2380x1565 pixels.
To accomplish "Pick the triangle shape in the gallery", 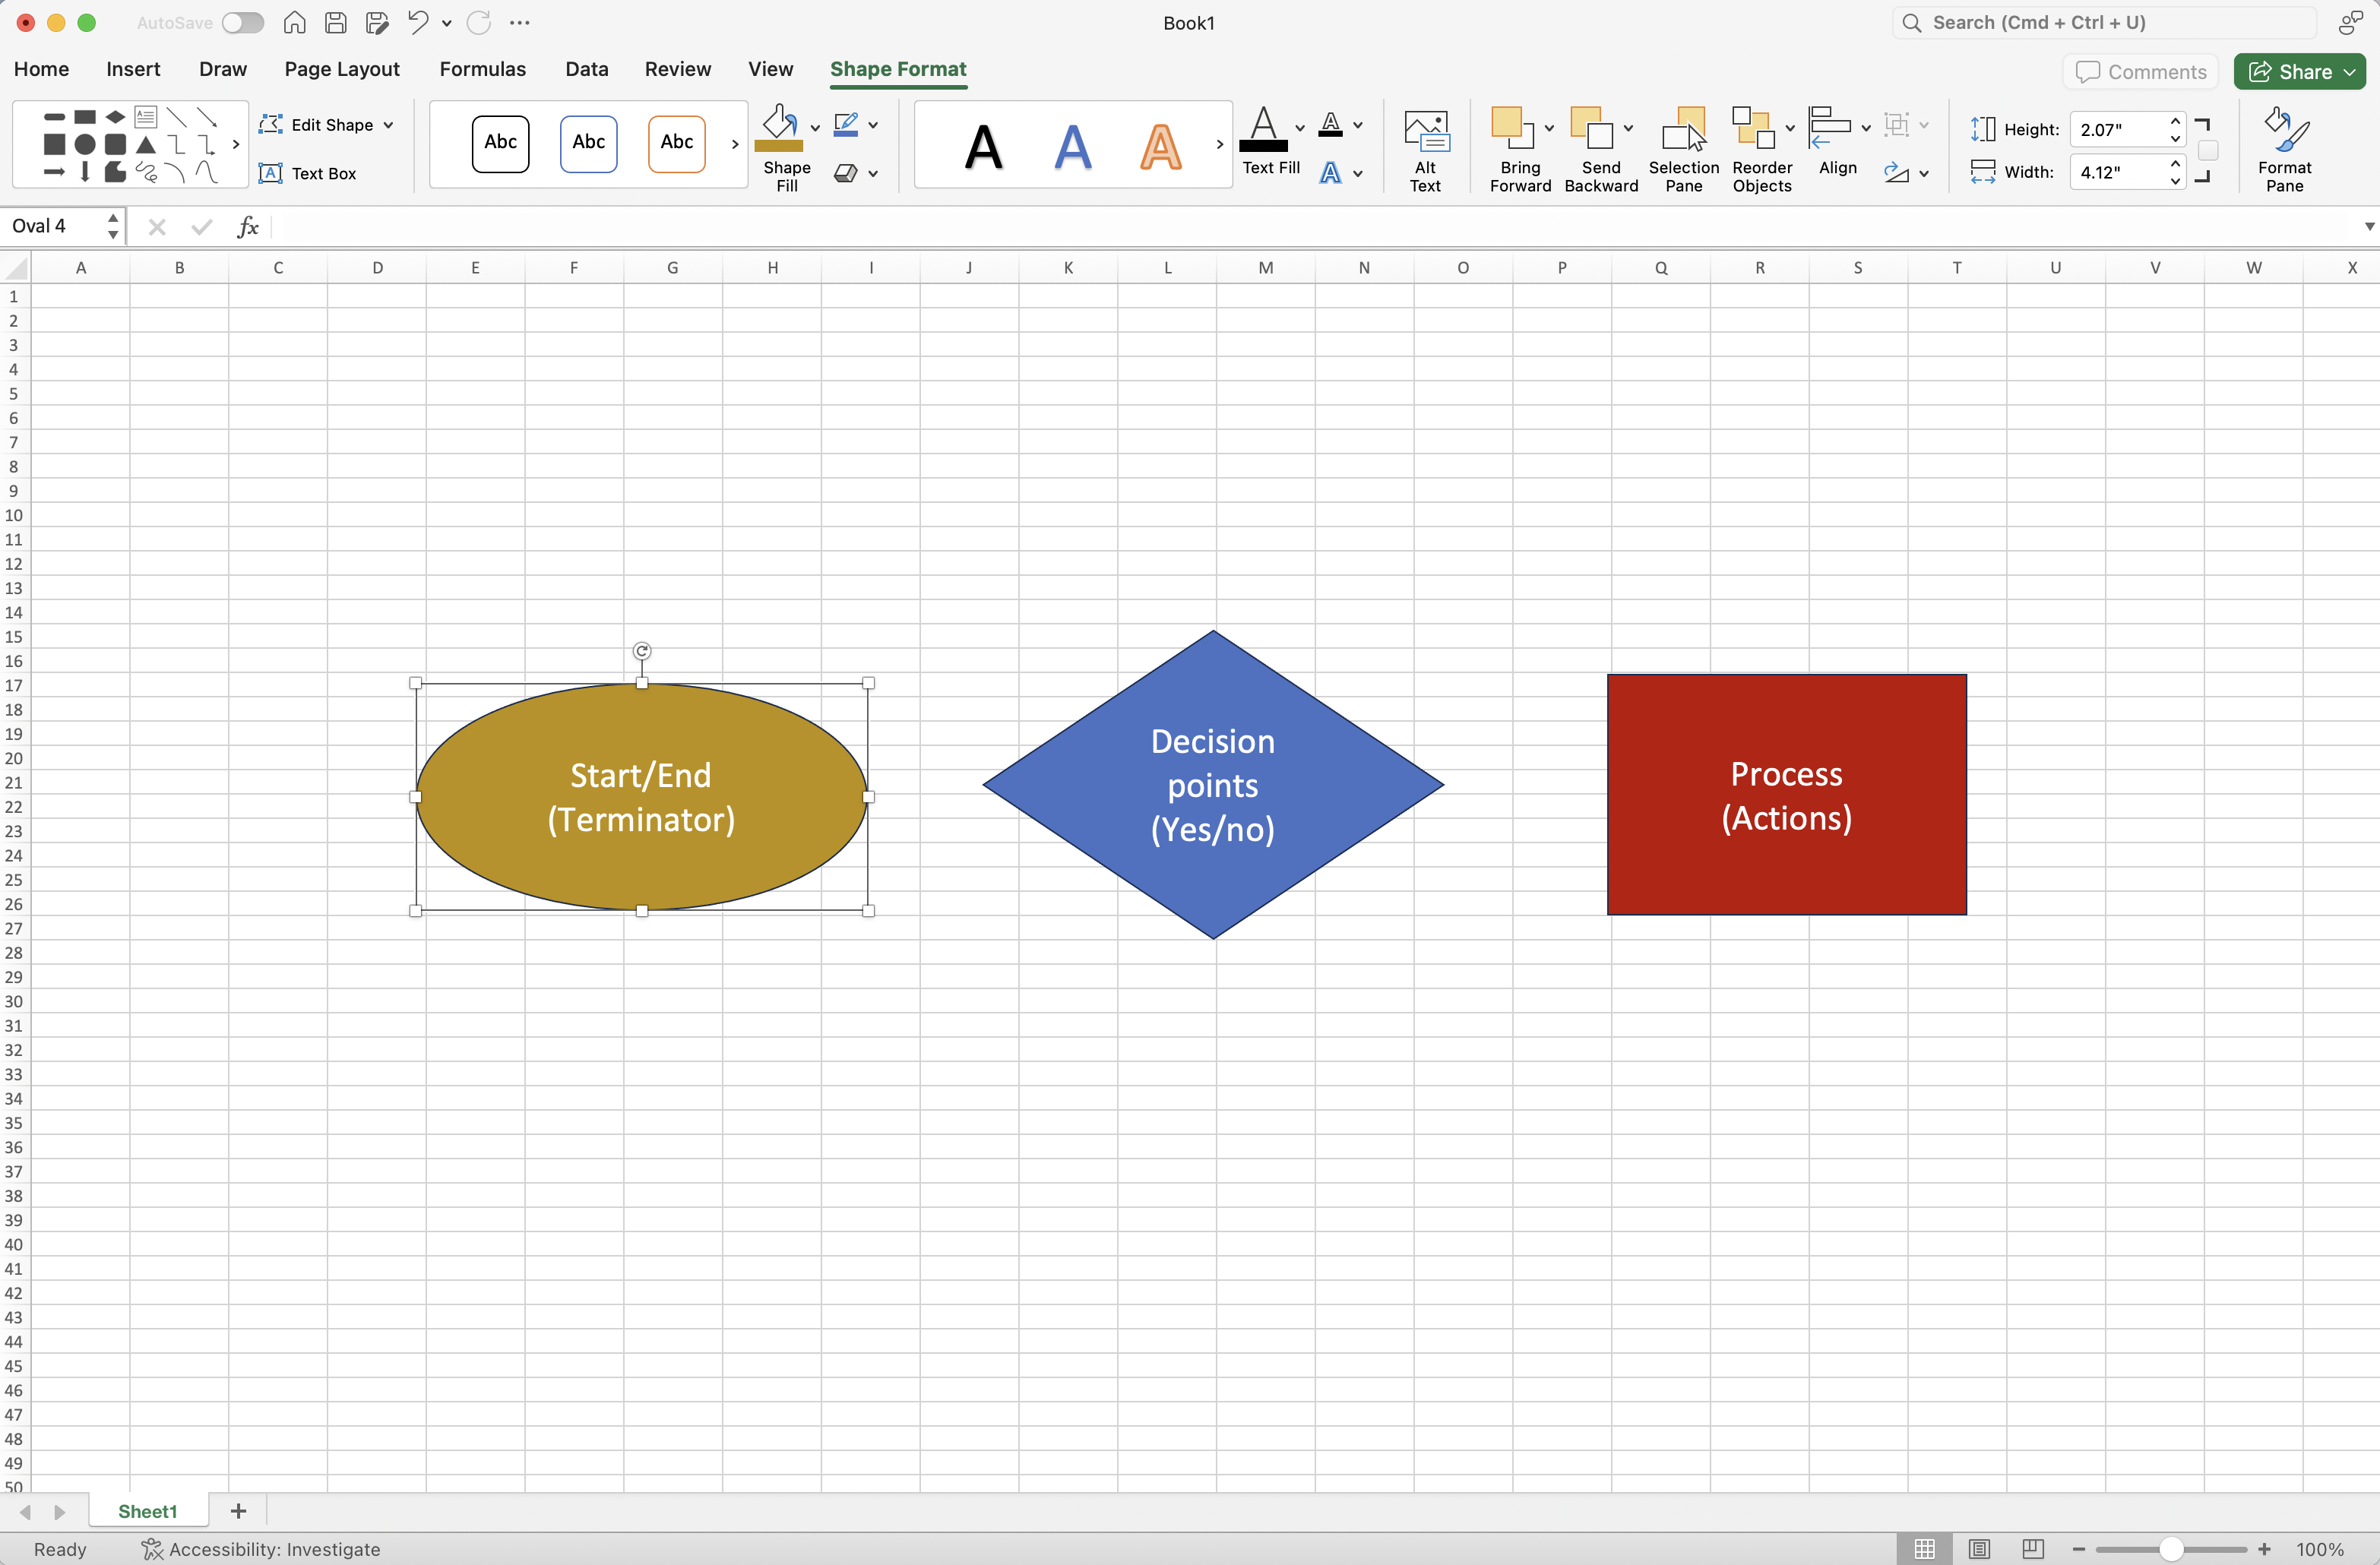I will pyautogui.click(x=146, y=145).
